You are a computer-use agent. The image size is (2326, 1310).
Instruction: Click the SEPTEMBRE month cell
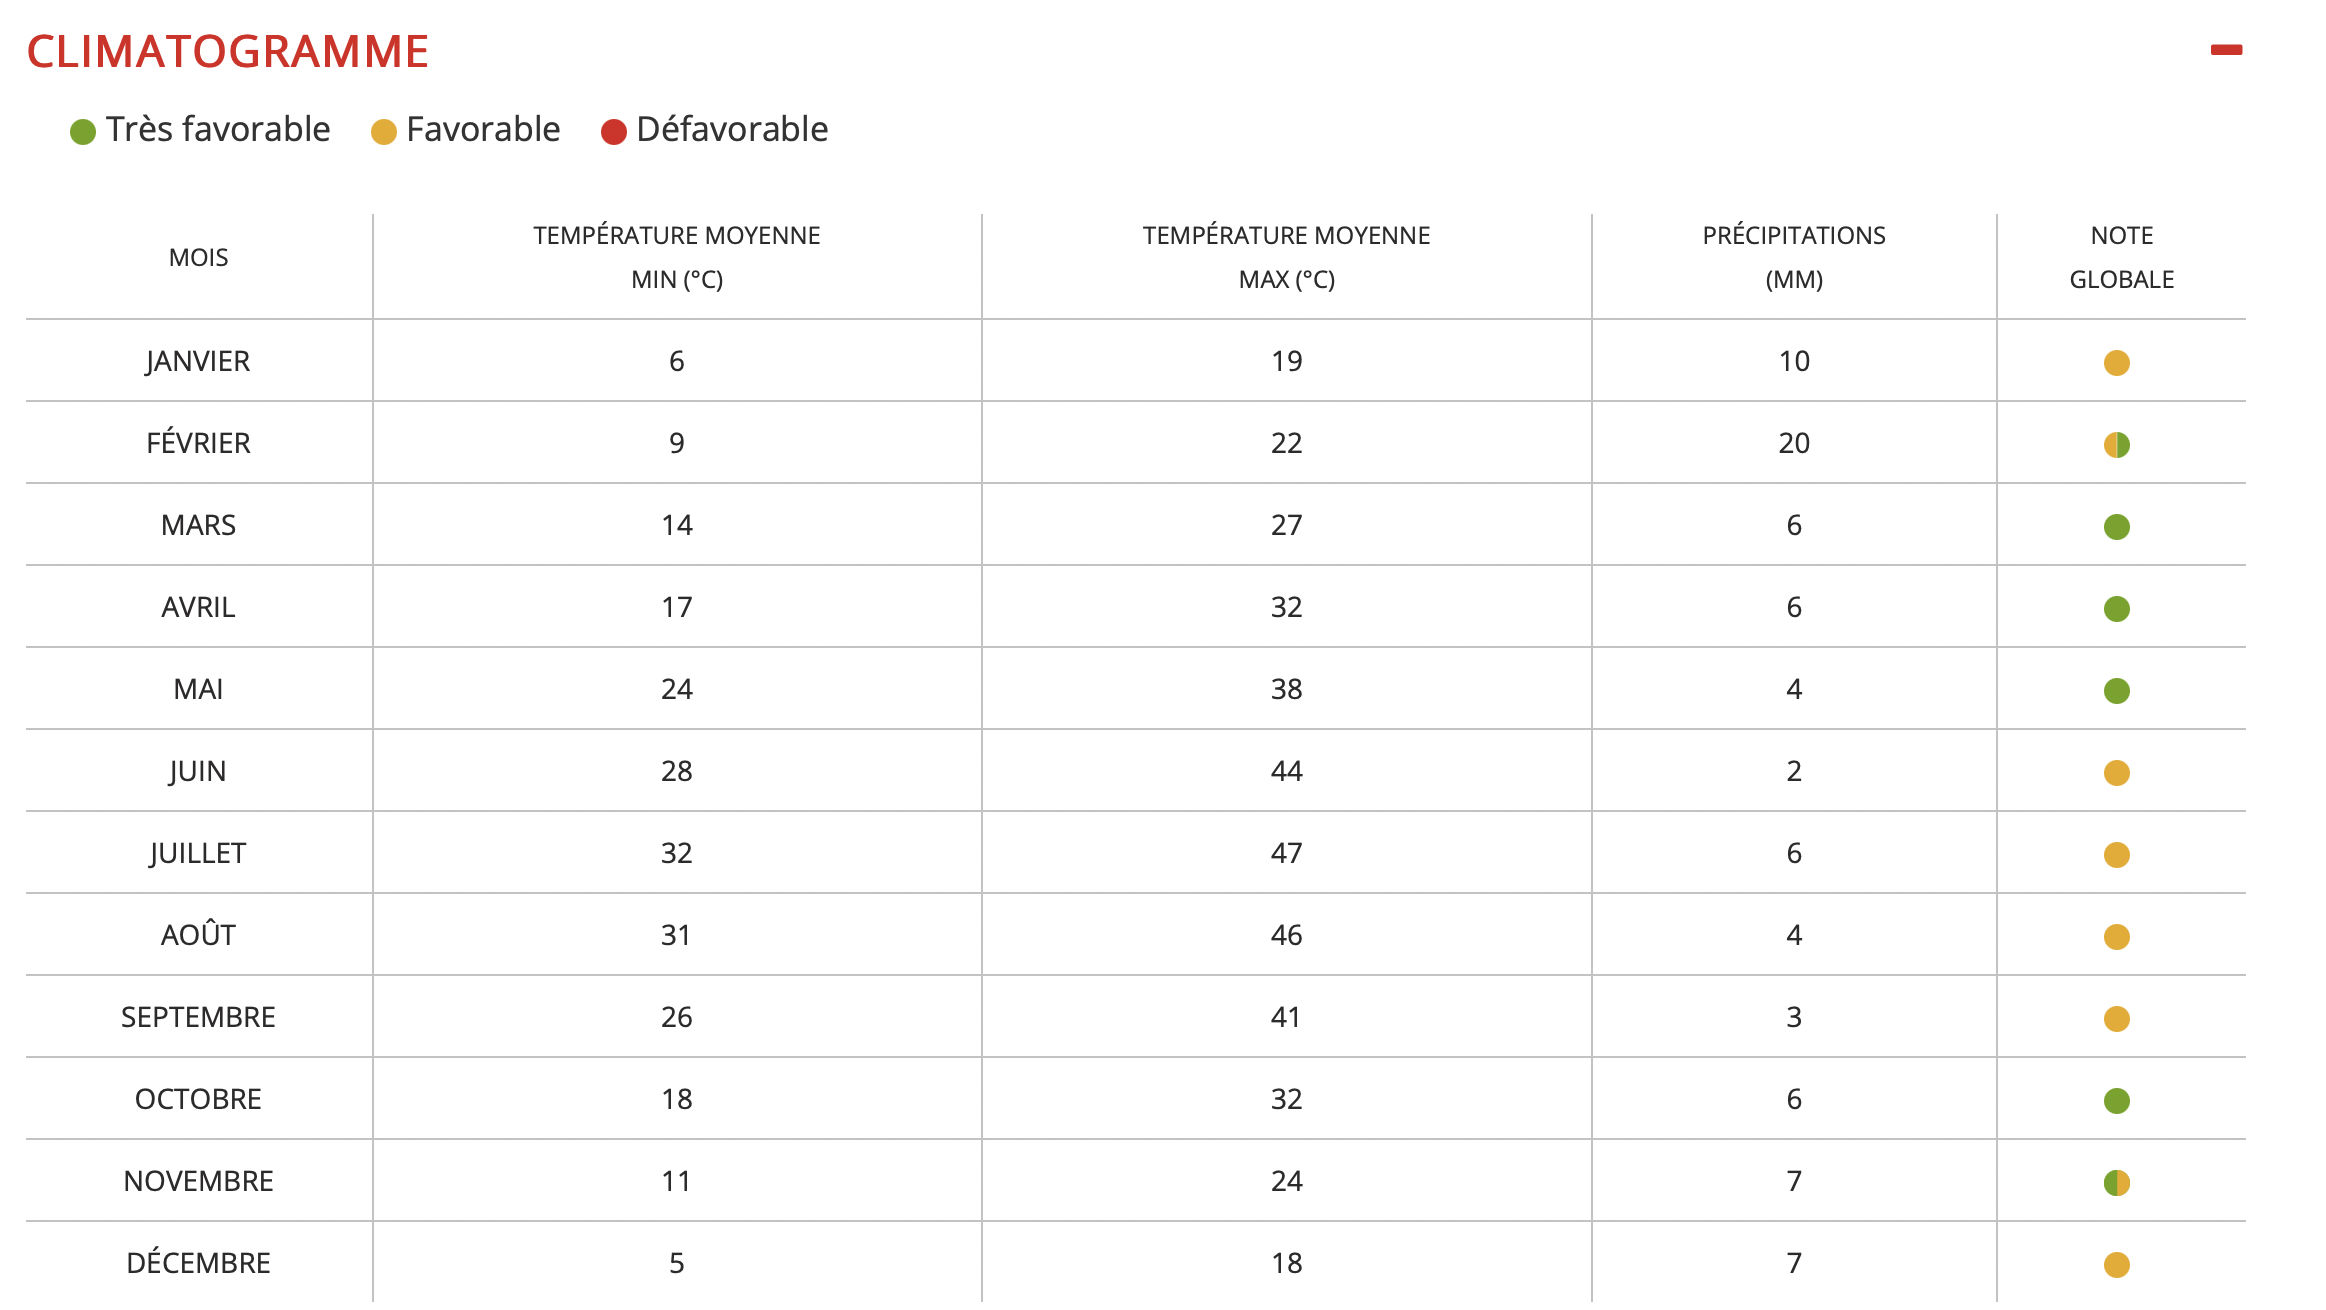click(198, 1017)
